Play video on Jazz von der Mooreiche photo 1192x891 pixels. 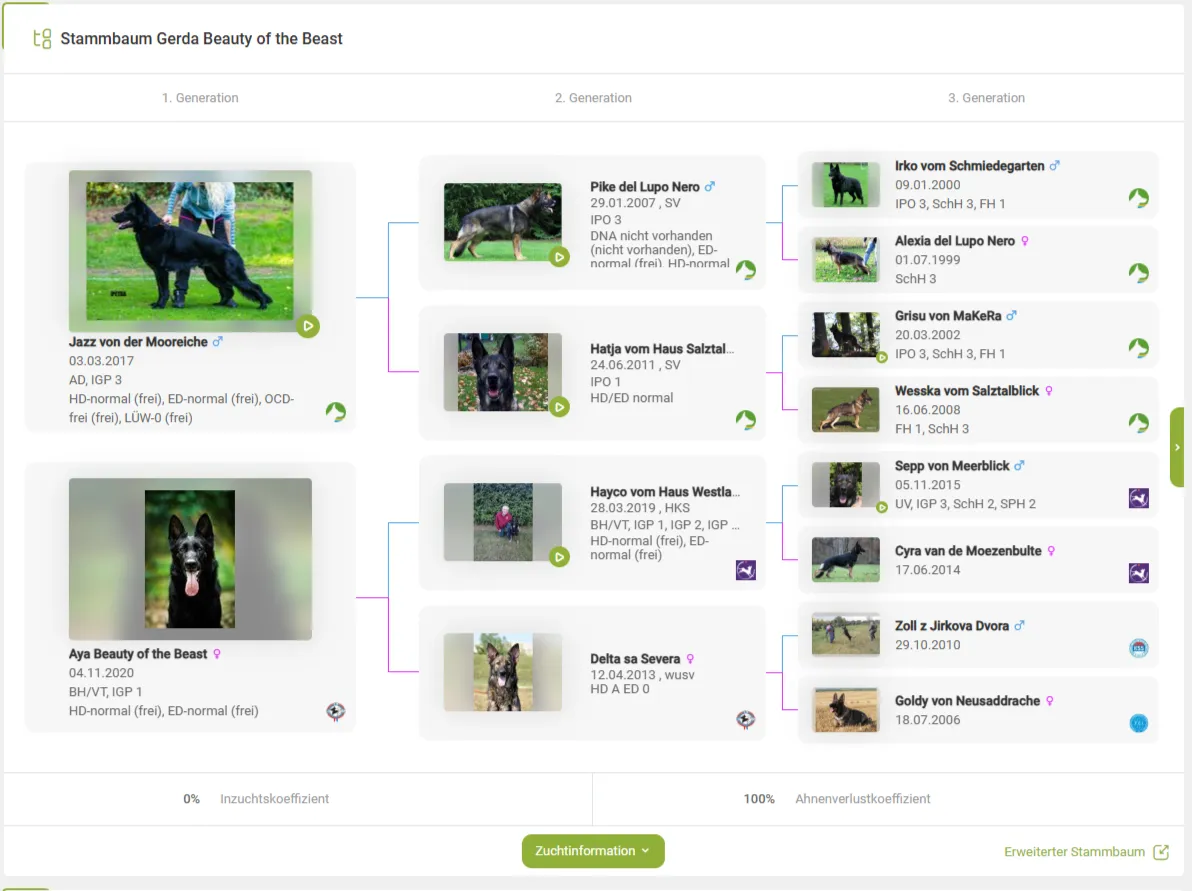[x=308, y=326]
